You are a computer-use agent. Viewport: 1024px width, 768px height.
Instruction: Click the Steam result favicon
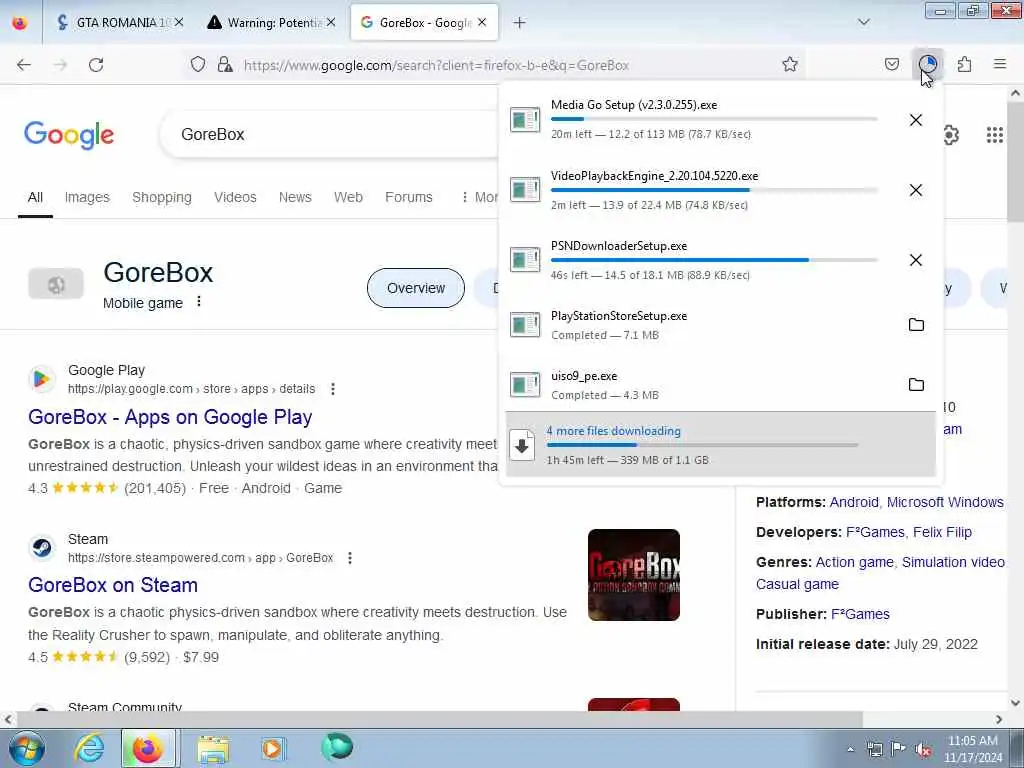(41, 548)
